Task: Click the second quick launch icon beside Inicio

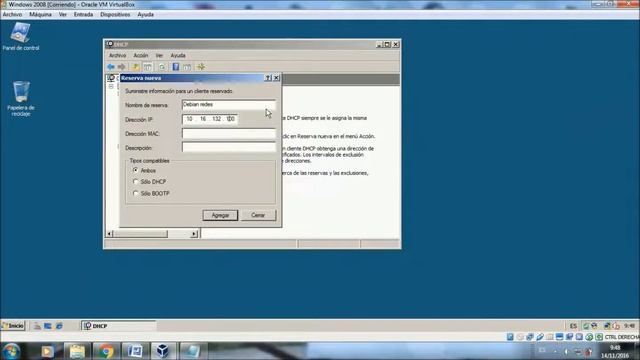Action: pyautogui.click(x=48, y=326)
